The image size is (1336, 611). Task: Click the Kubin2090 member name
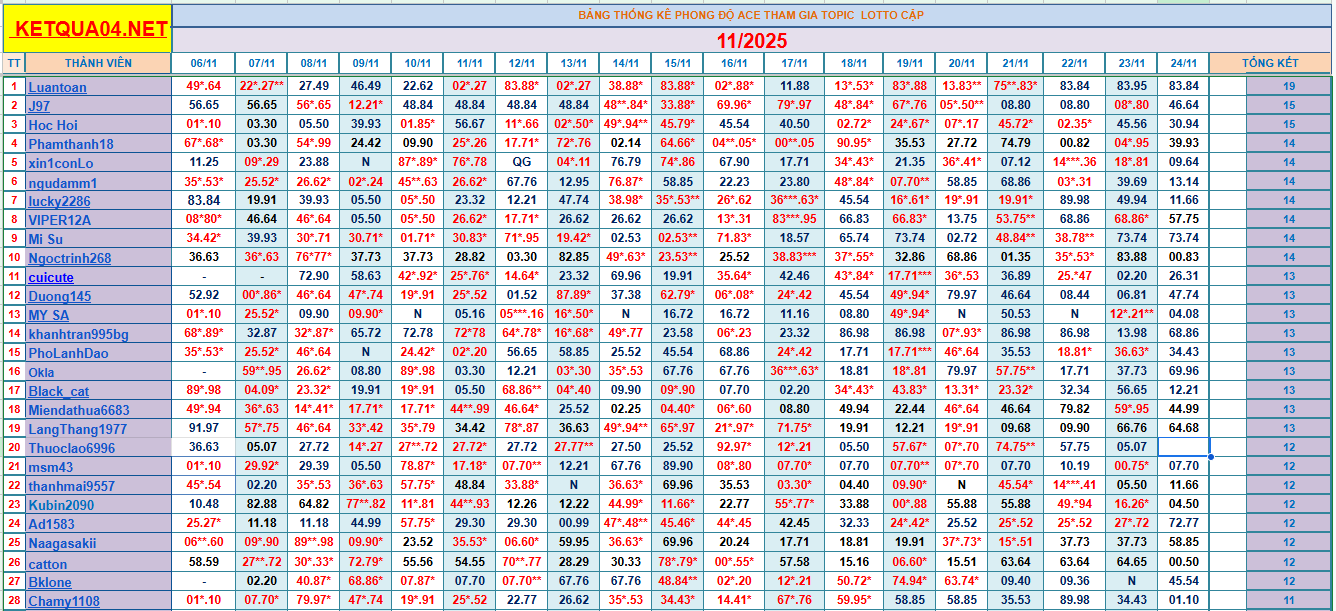pyautogui.click(x=60, y=505)
